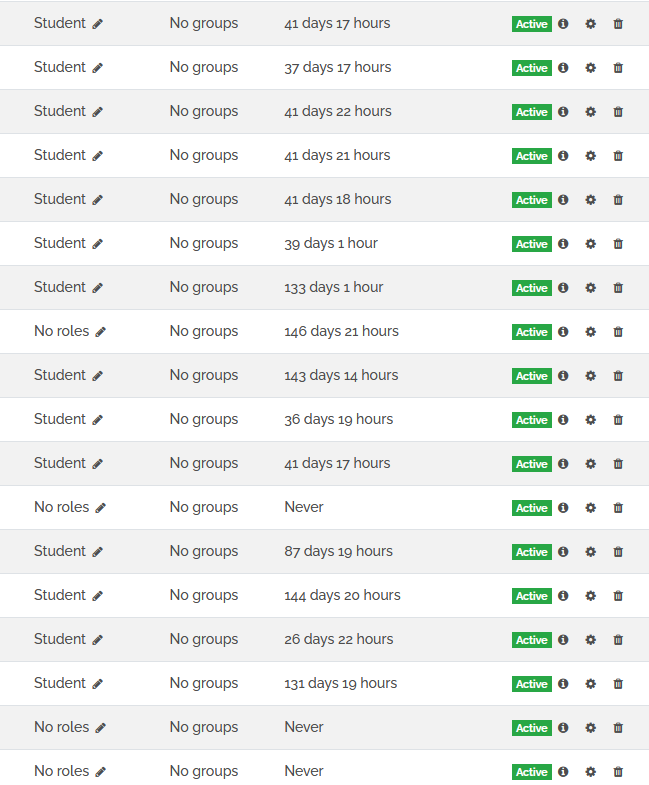
Task: Edit role pencil for 37 days 17 hours row
Action: (98, 68)
